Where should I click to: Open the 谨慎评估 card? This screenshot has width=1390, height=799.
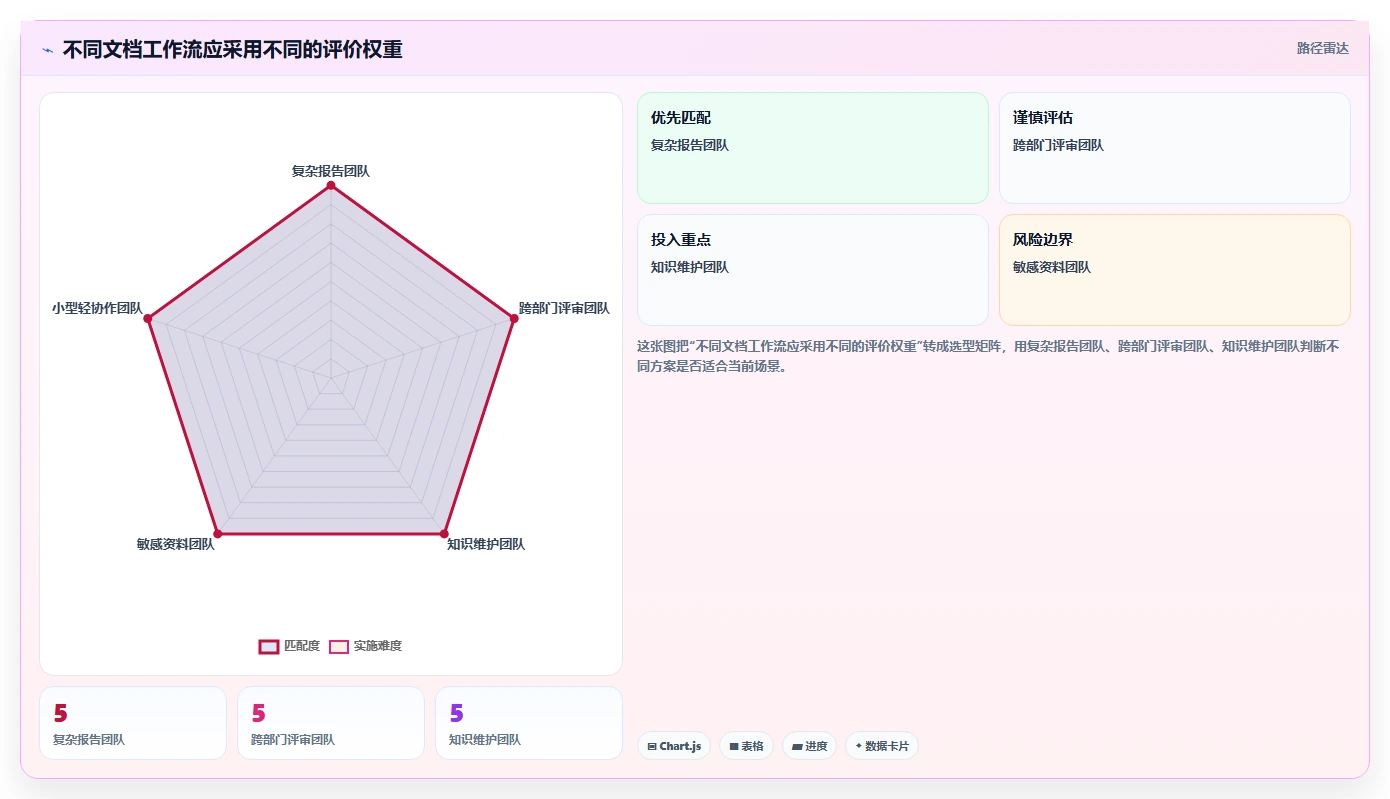1175,148
